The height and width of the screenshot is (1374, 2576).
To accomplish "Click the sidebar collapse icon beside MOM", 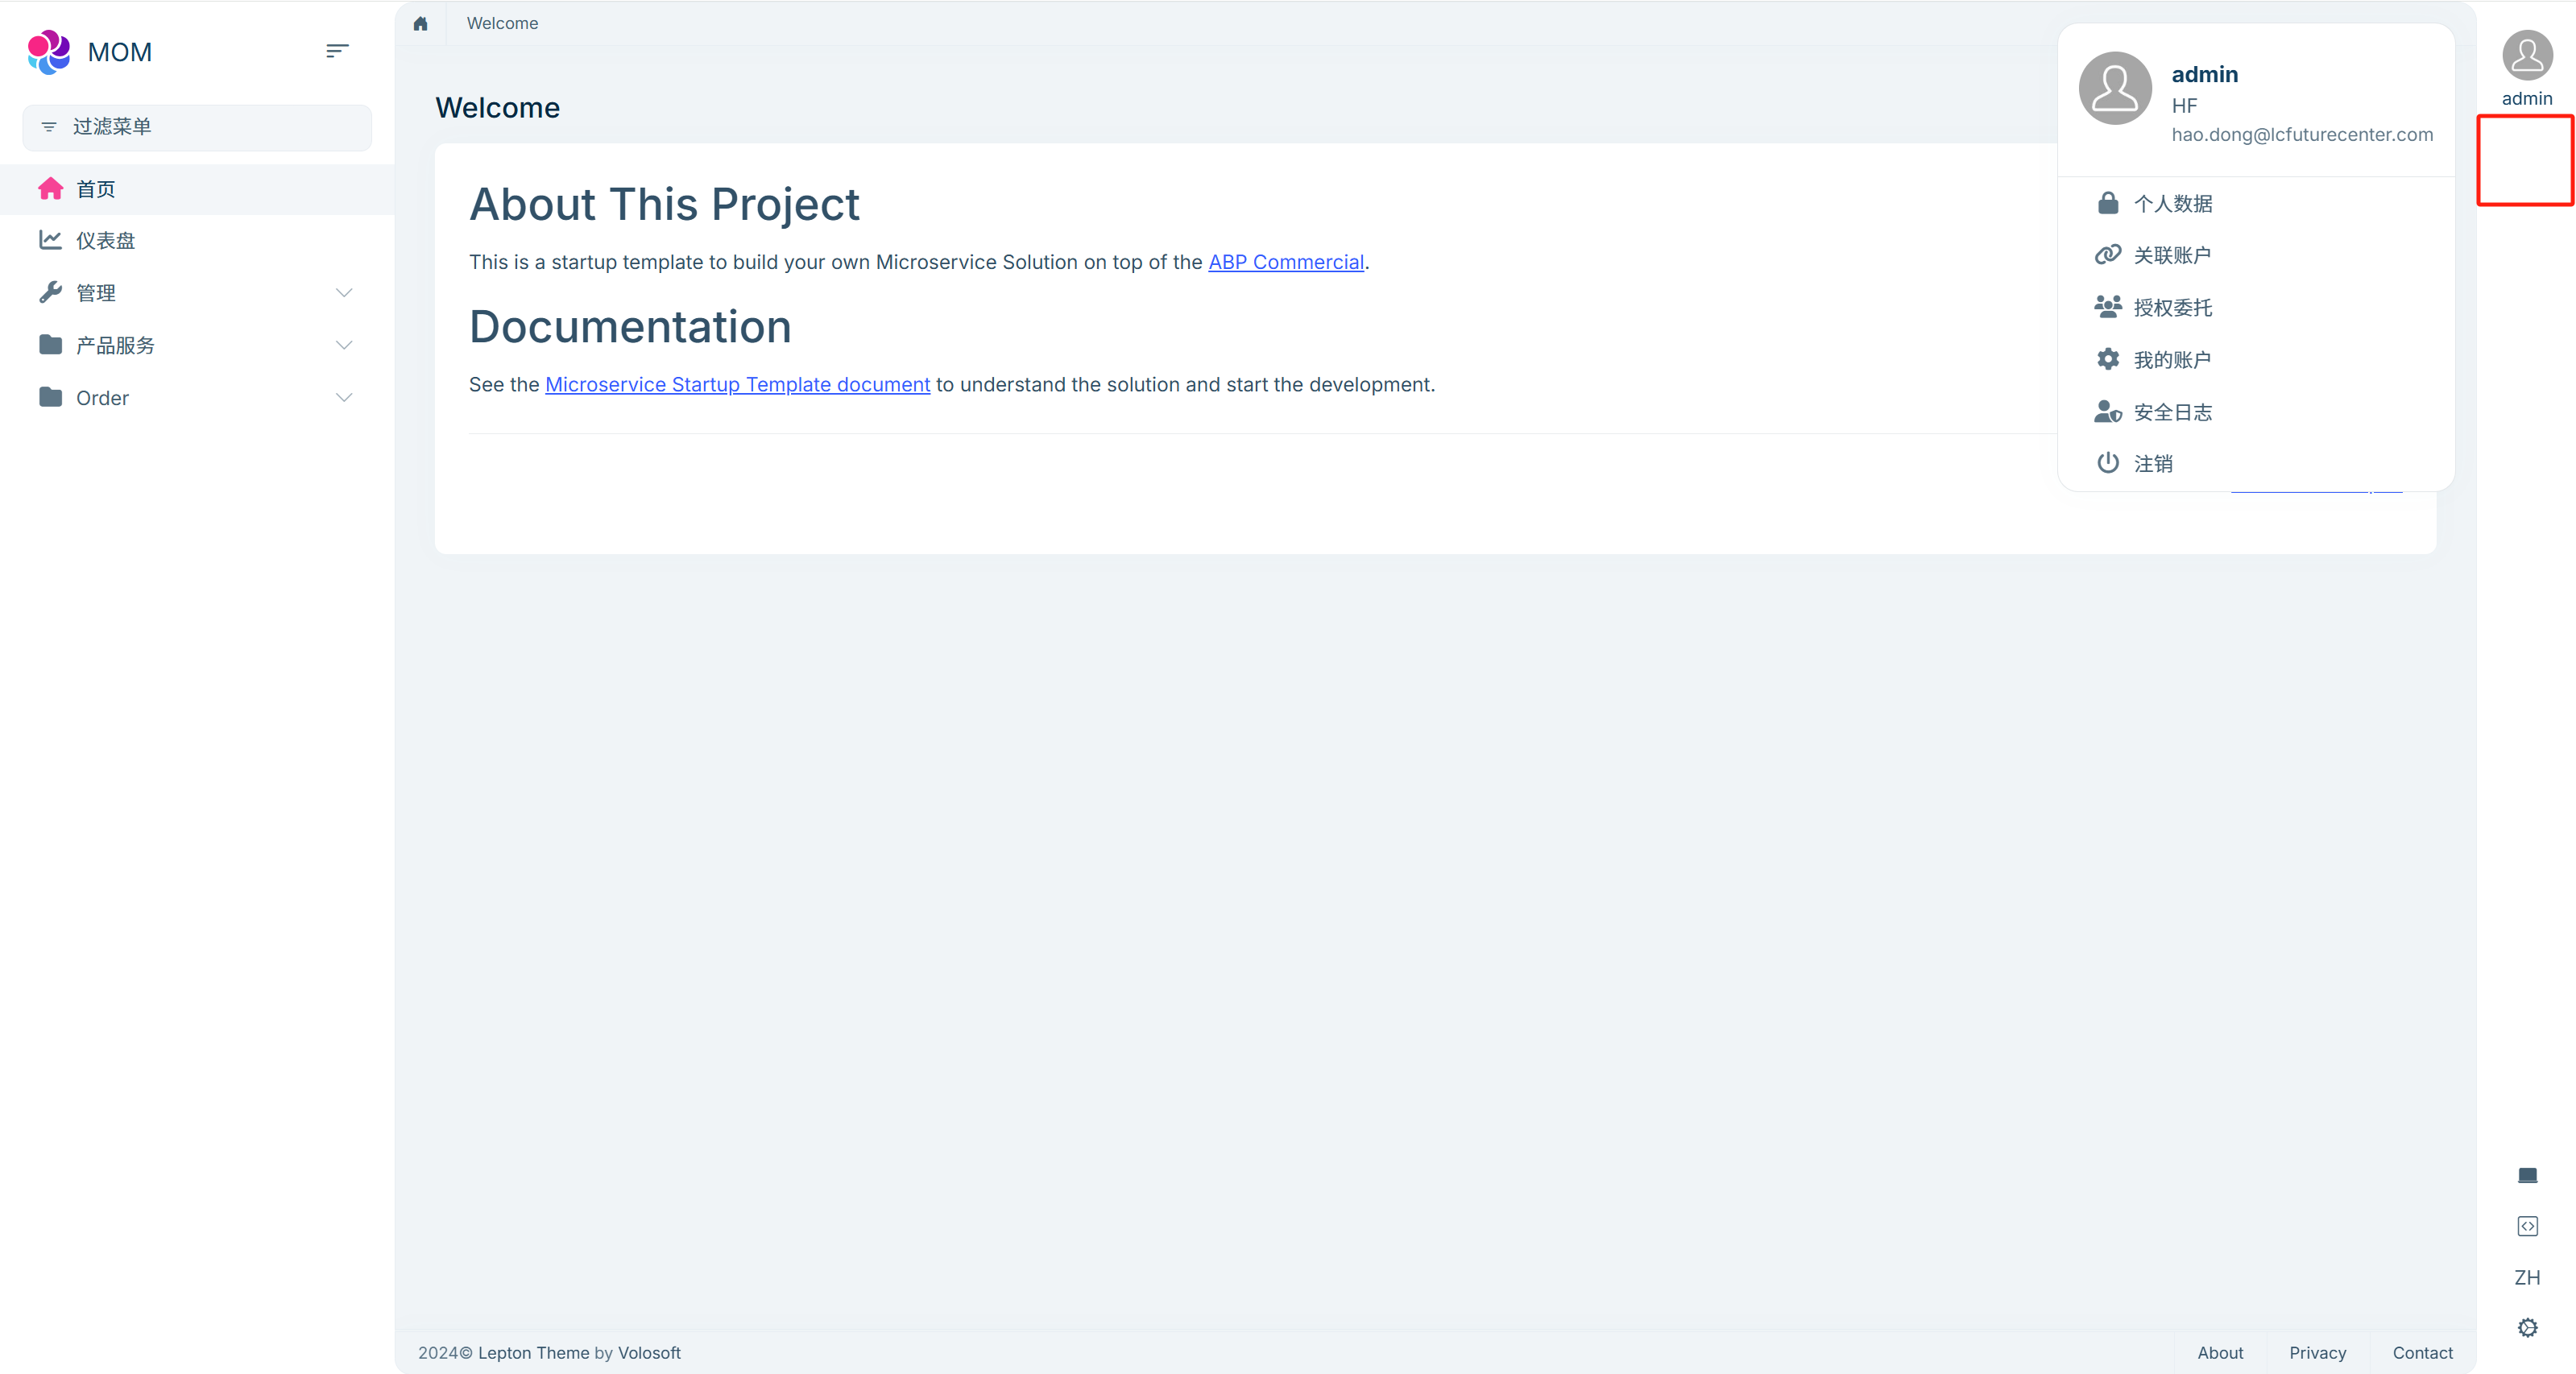I will click(x=337, y=50).
